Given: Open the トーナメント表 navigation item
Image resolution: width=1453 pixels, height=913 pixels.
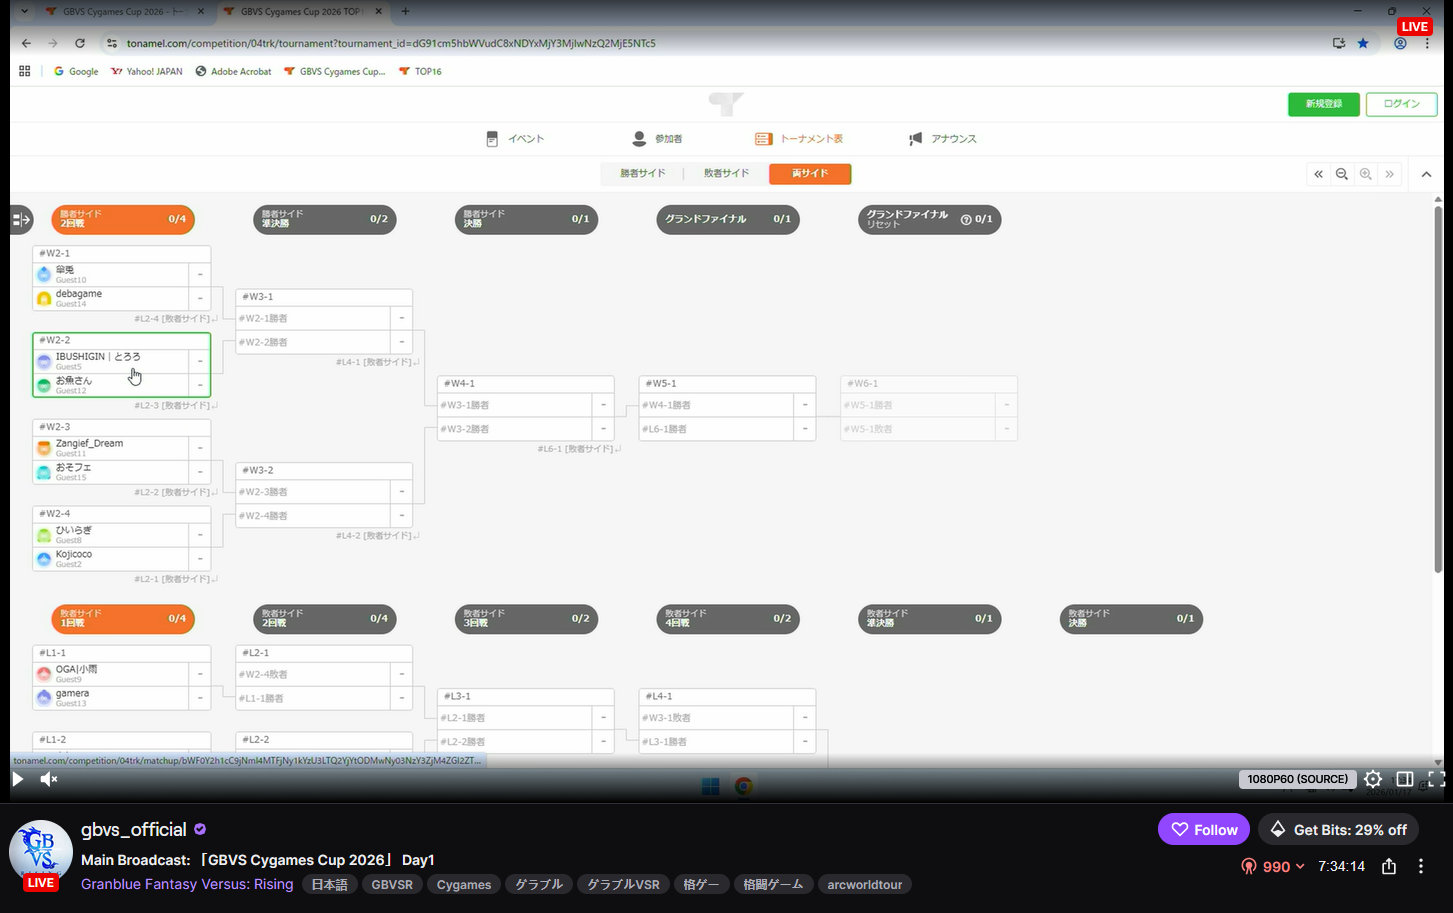Looking at the screenshot, I should 799,139.
